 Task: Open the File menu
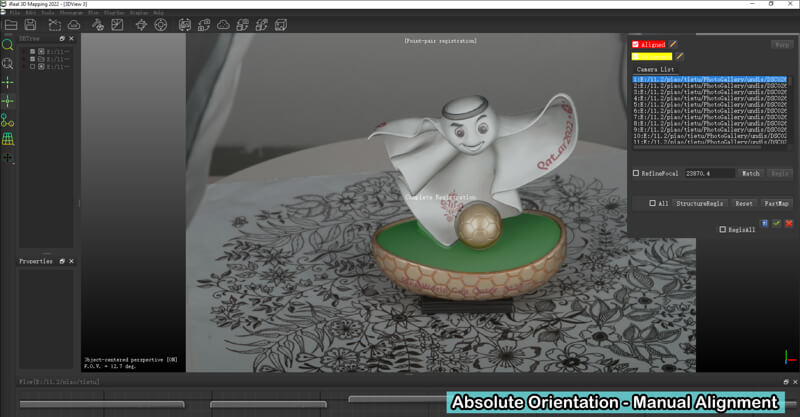click(15, 12)
